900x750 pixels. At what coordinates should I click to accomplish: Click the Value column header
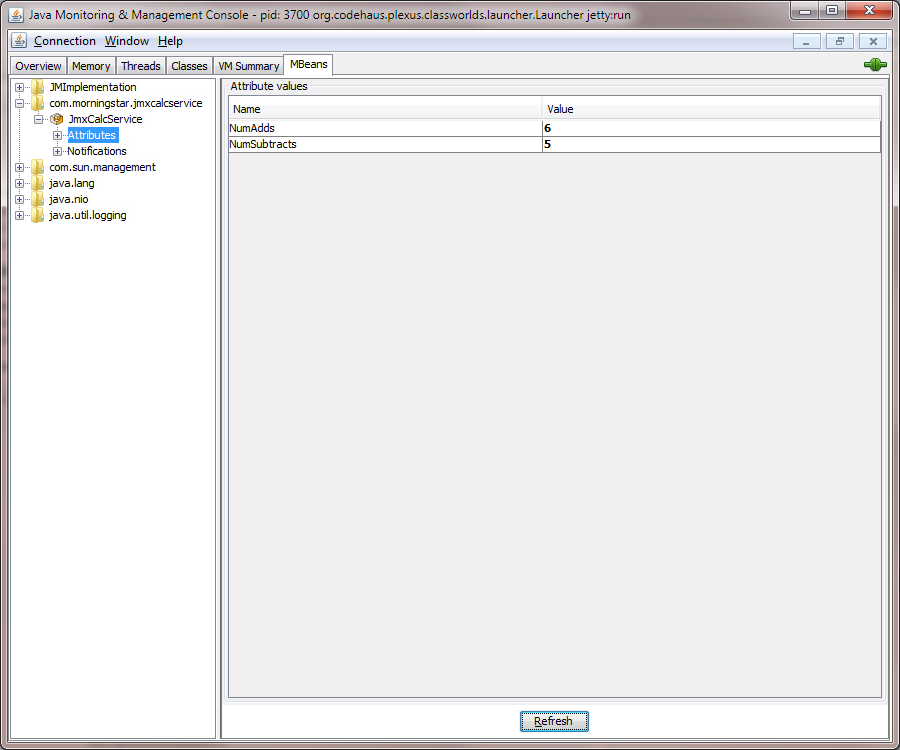pyautogui.click(x=711, y=109)
